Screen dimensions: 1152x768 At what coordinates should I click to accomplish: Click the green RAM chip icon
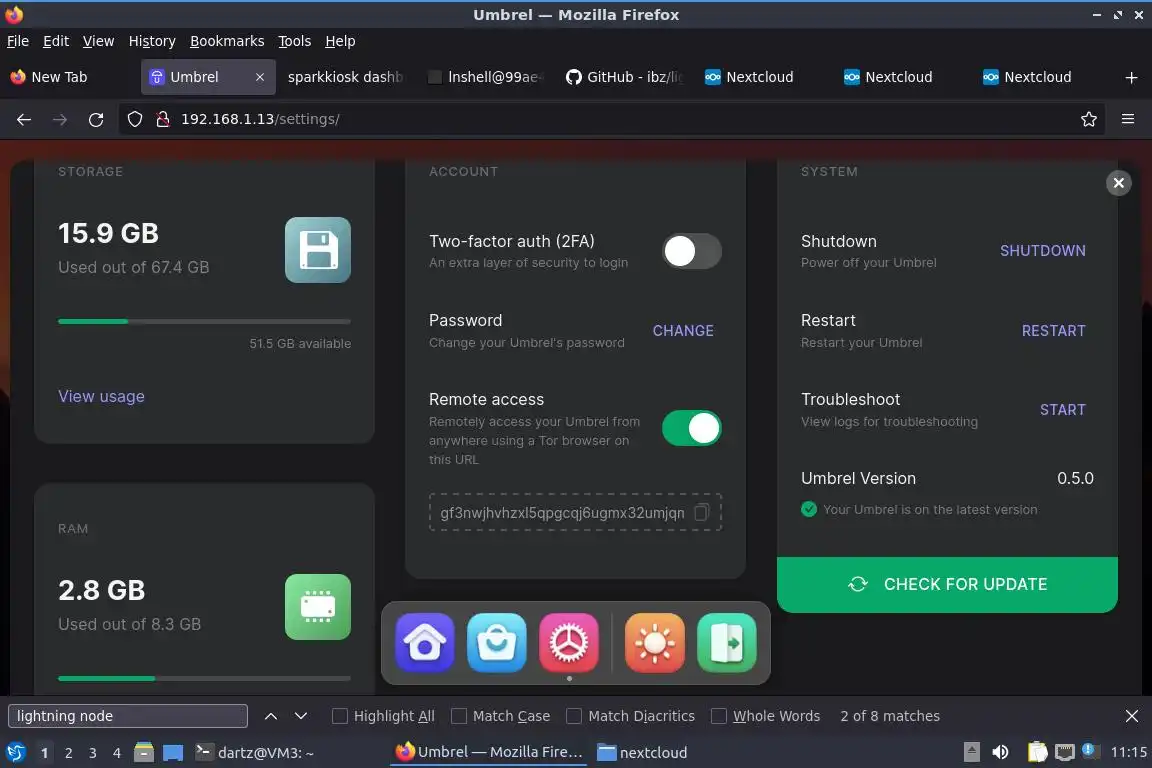(317, 607)
